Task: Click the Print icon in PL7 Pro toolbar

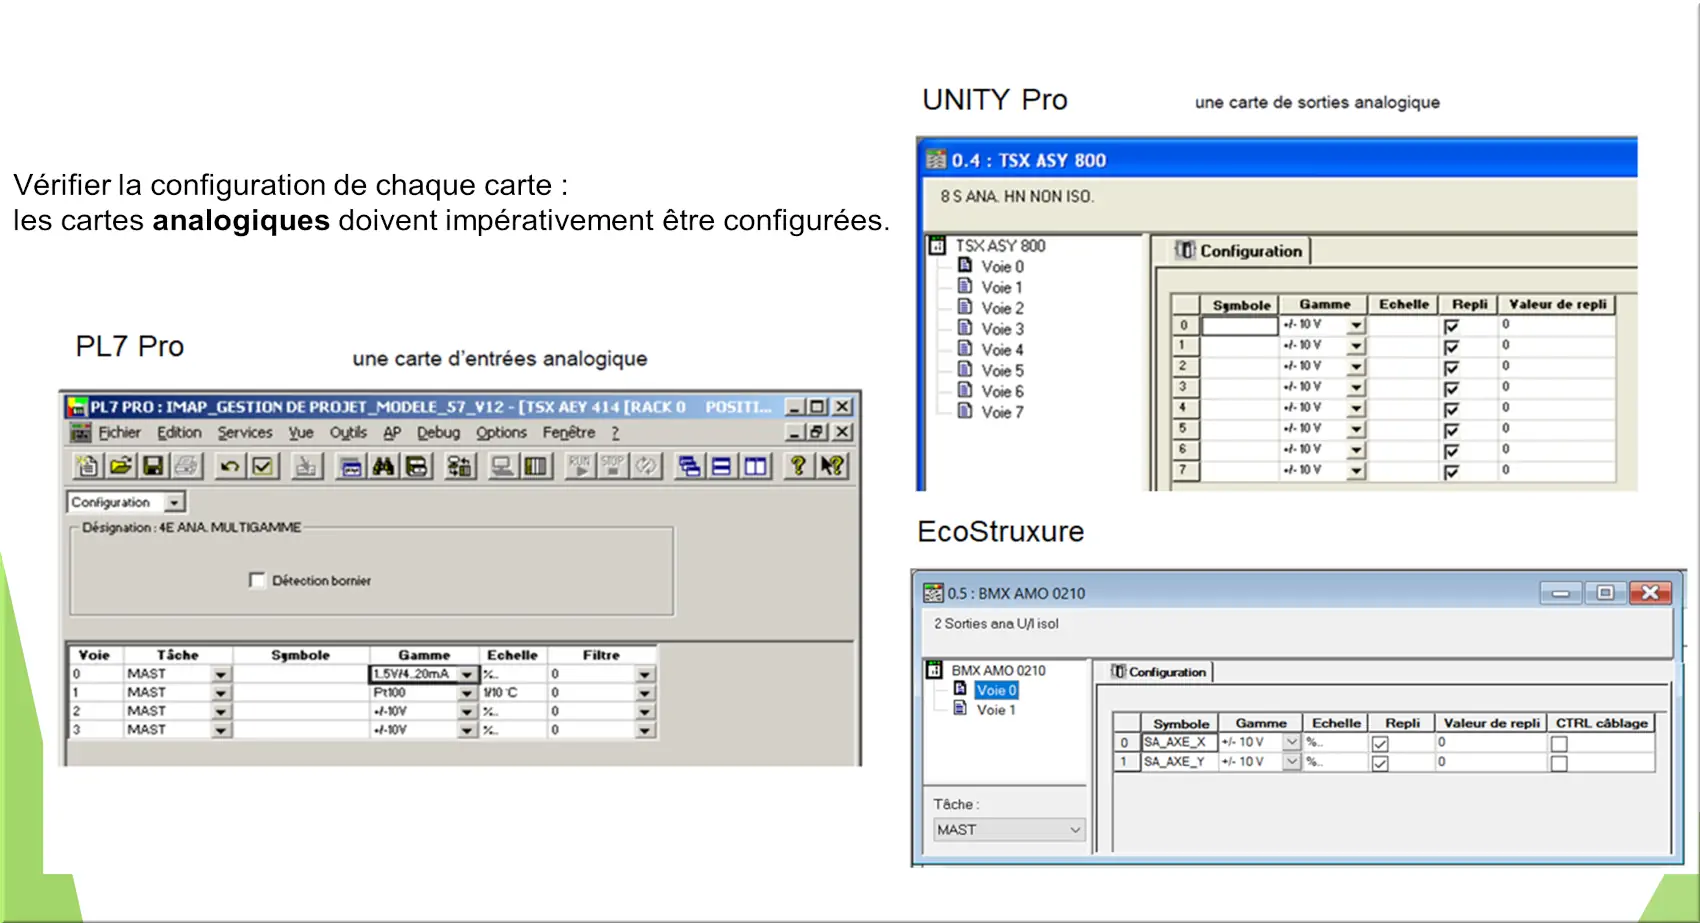Action: tap(186, 466)
